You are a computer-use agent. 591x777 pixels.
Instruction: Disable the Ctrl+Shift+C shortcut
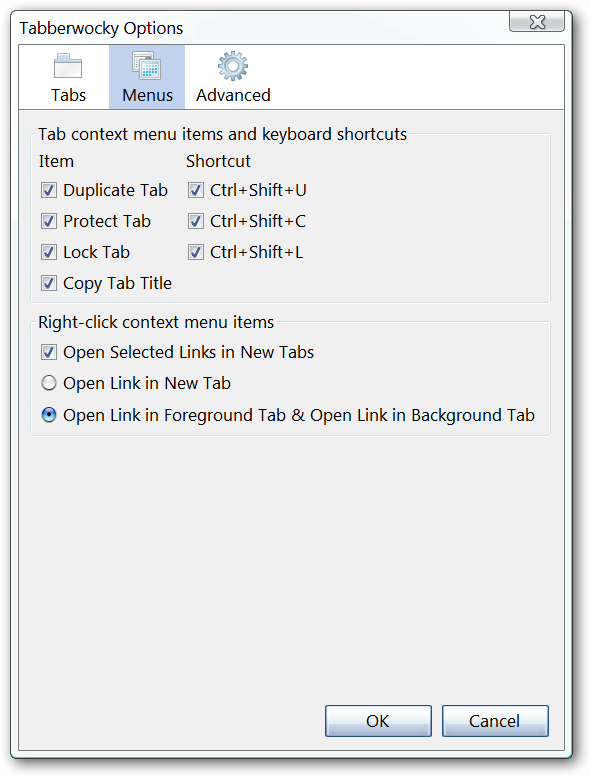tap(196, 221)
